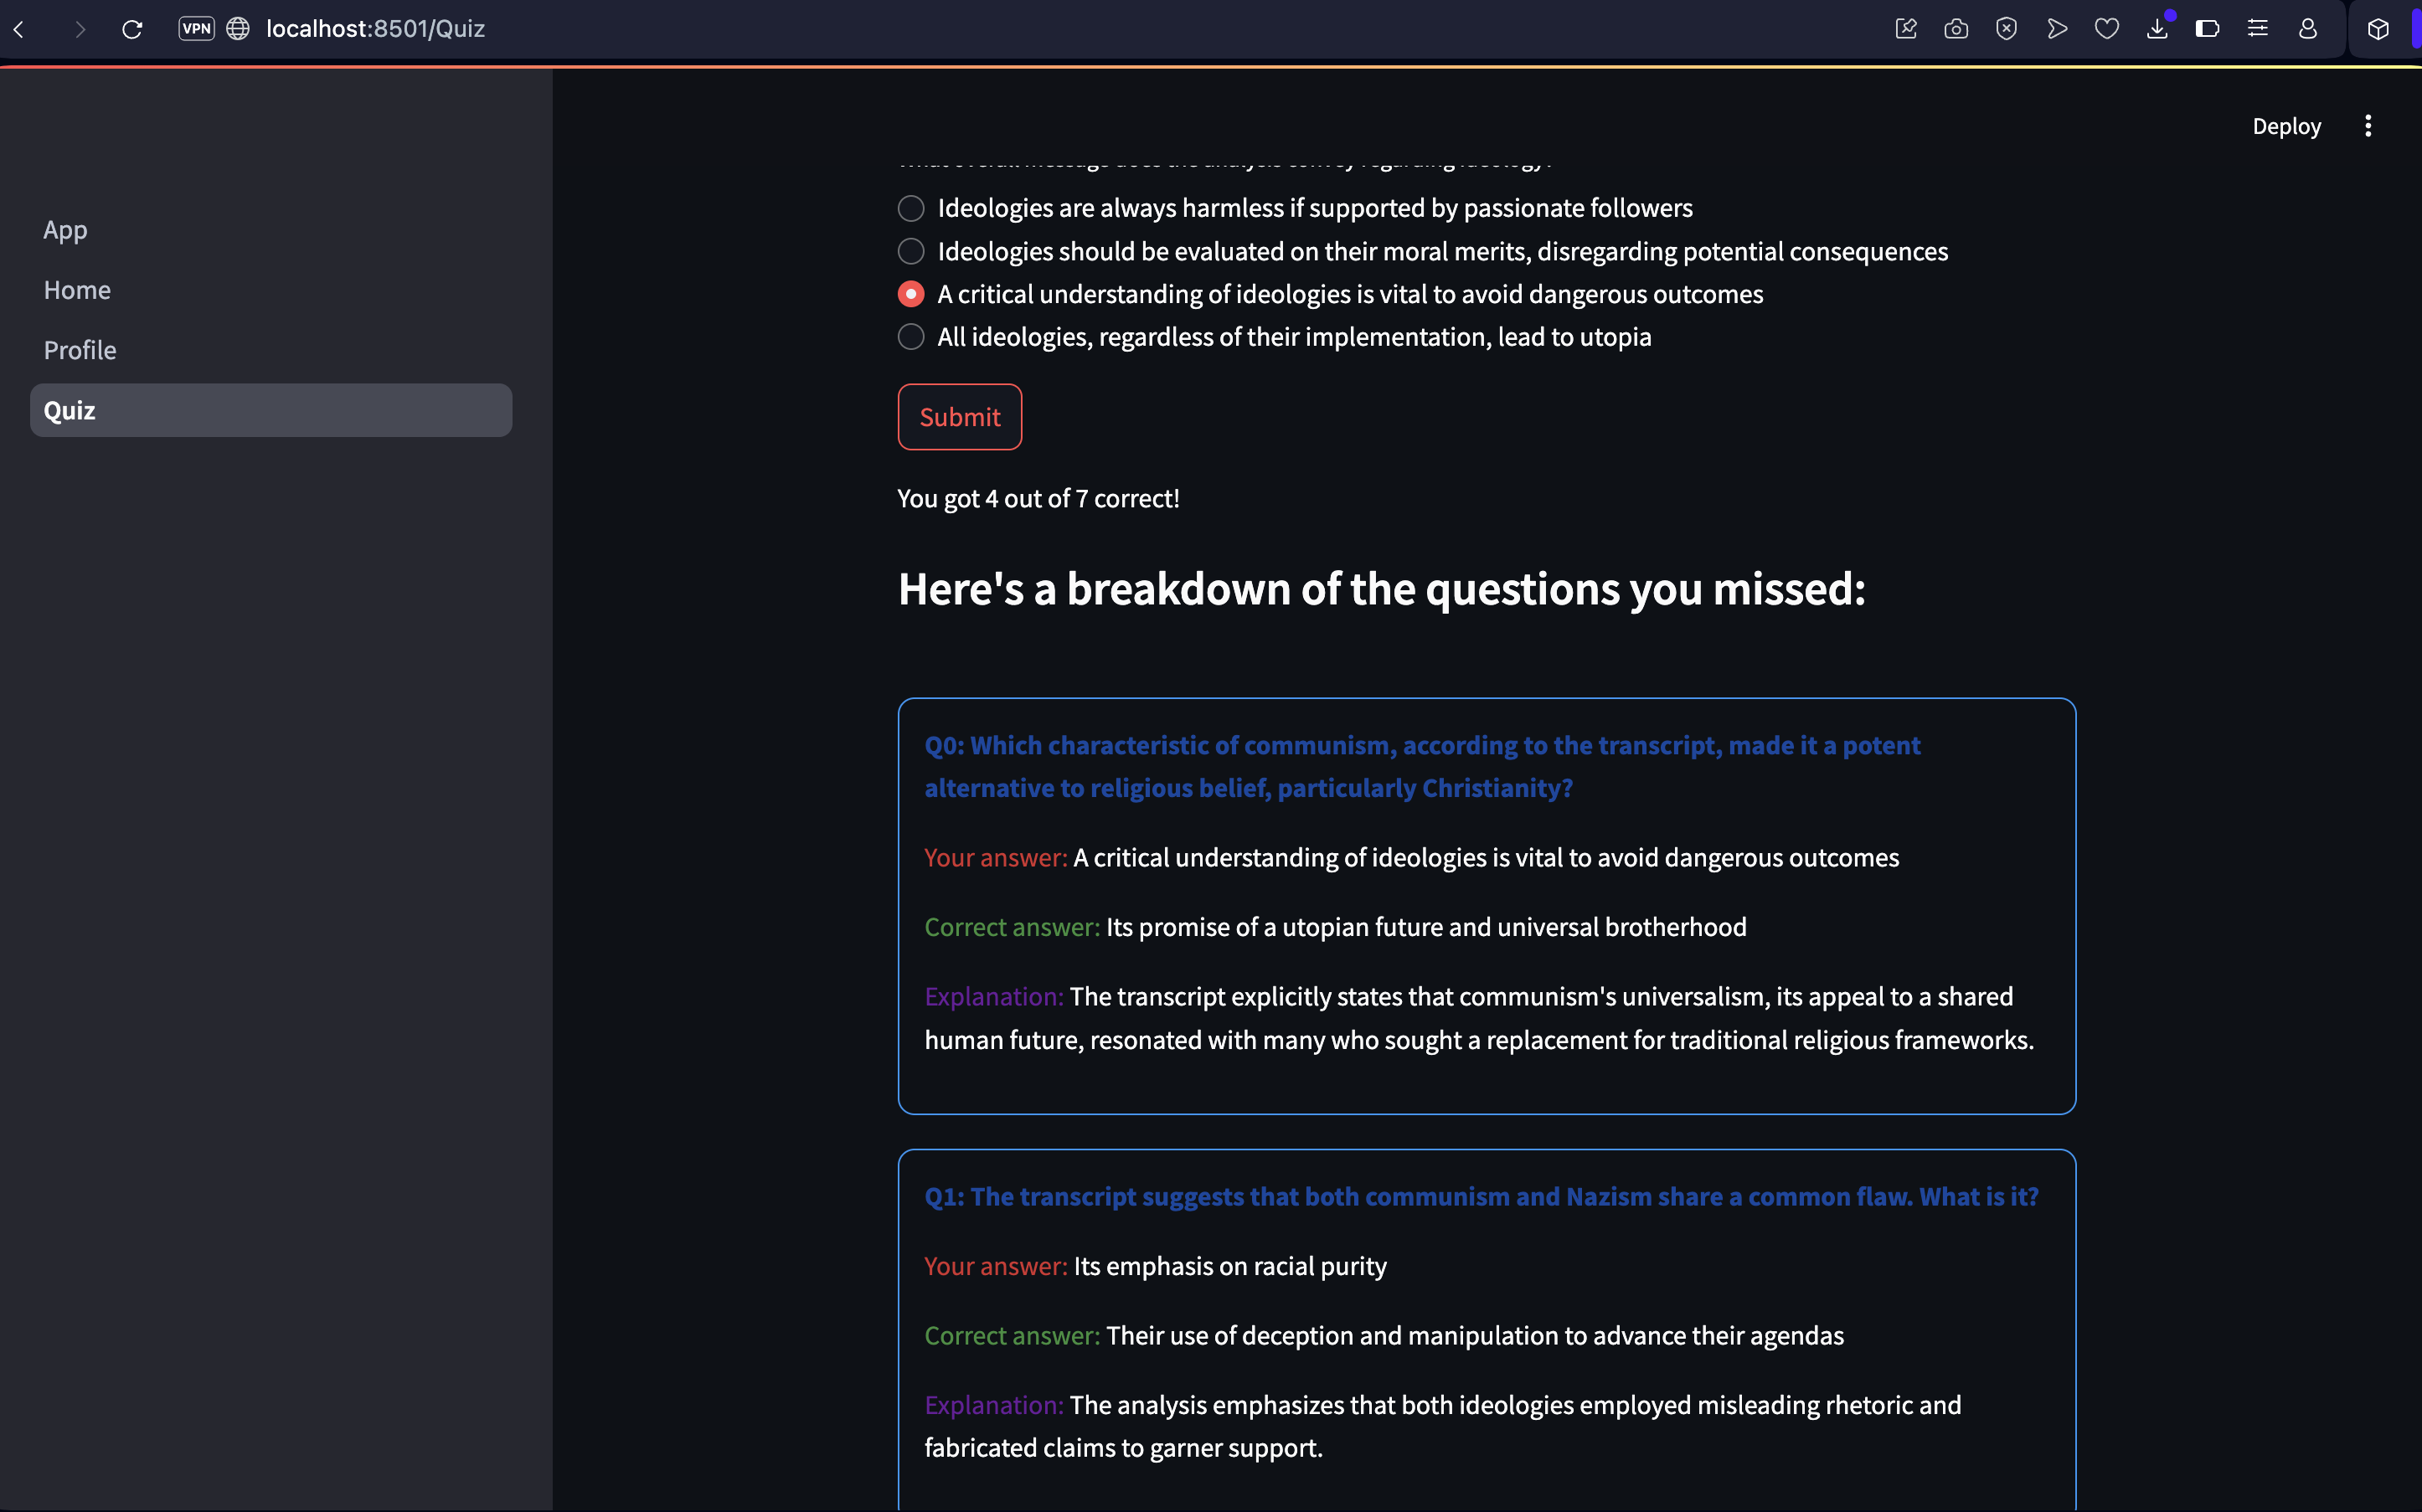
Task: Take a snapshot with camera icon
Action: coord(1956,29)
